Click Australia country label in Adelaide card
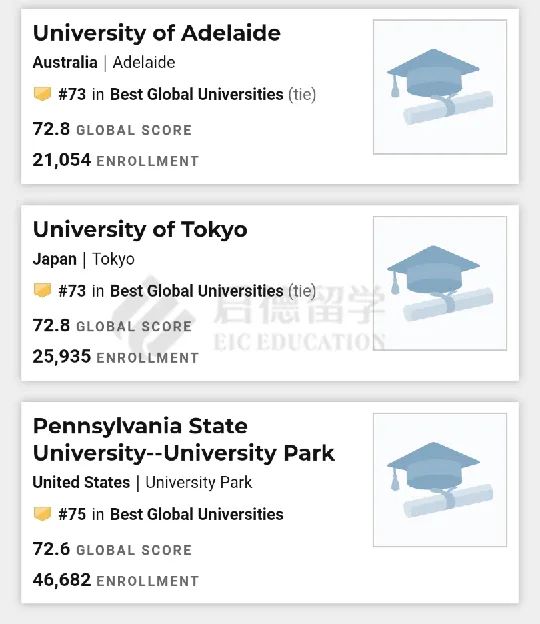Screen dimensions: 540x624 tap(65, 62)
